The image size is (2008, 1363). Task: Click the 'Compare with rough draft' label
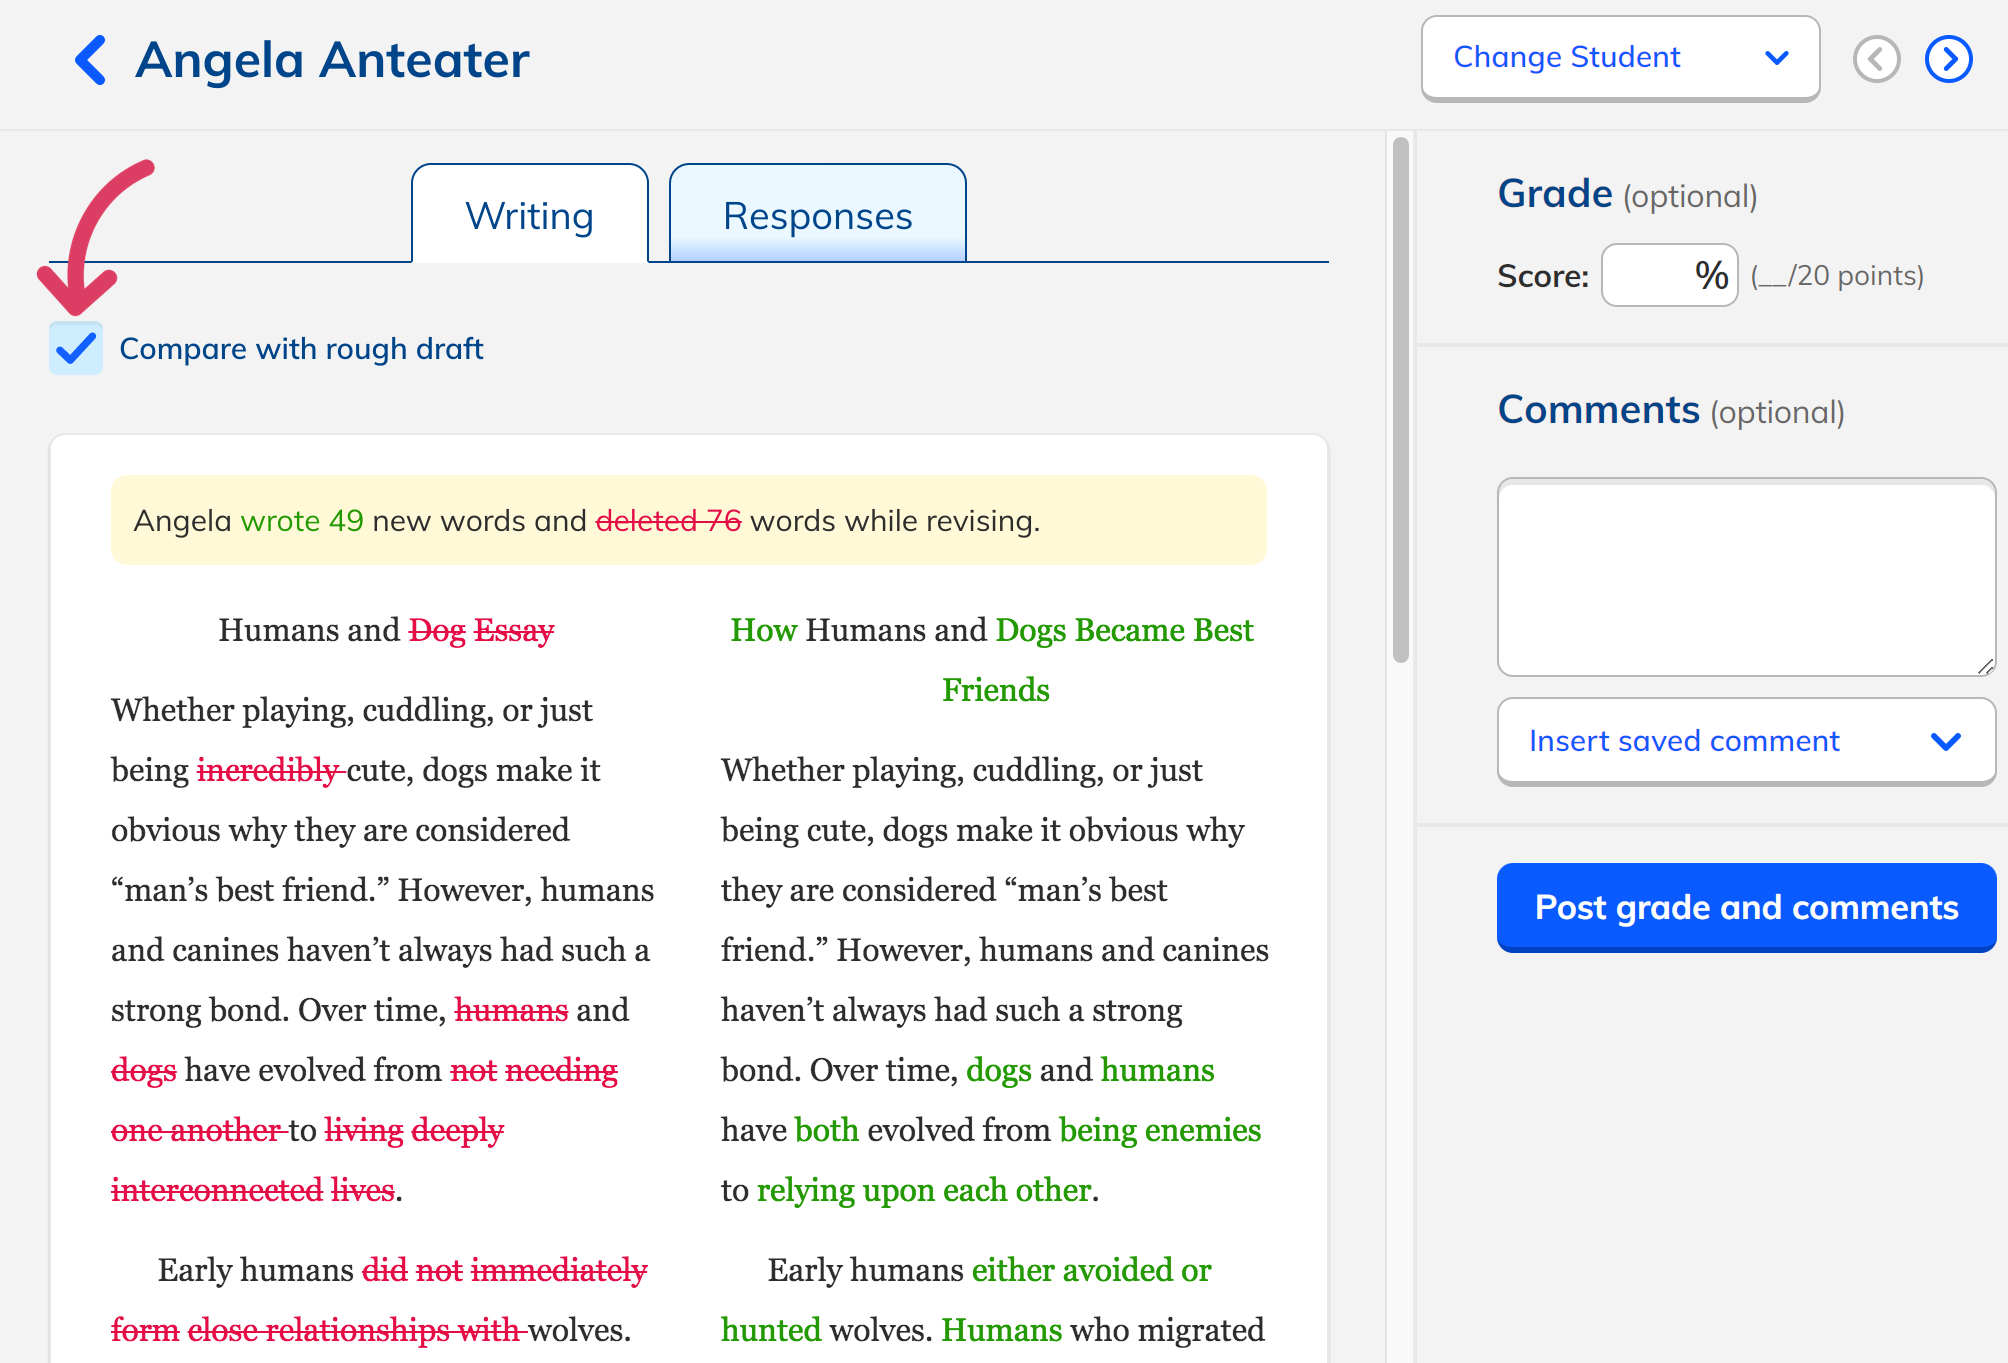pyautogui.click(x=301, y=349)
